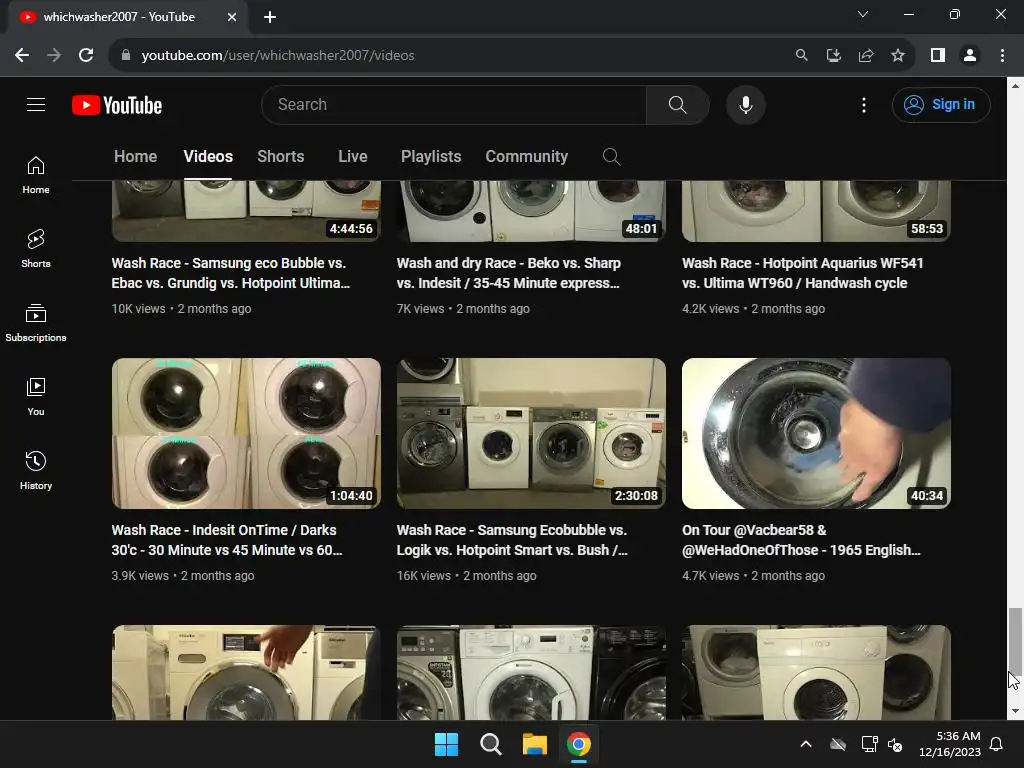Open Chrome three-dot menu
Screen dimensions: 1024x768
point(1002,56)
